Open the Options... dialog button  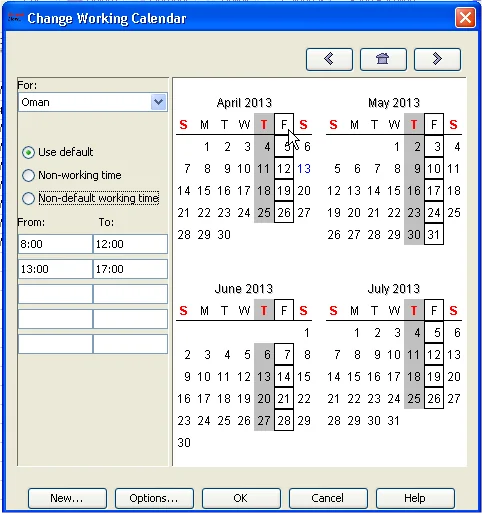pyautogui.click(x=154, y=498)
